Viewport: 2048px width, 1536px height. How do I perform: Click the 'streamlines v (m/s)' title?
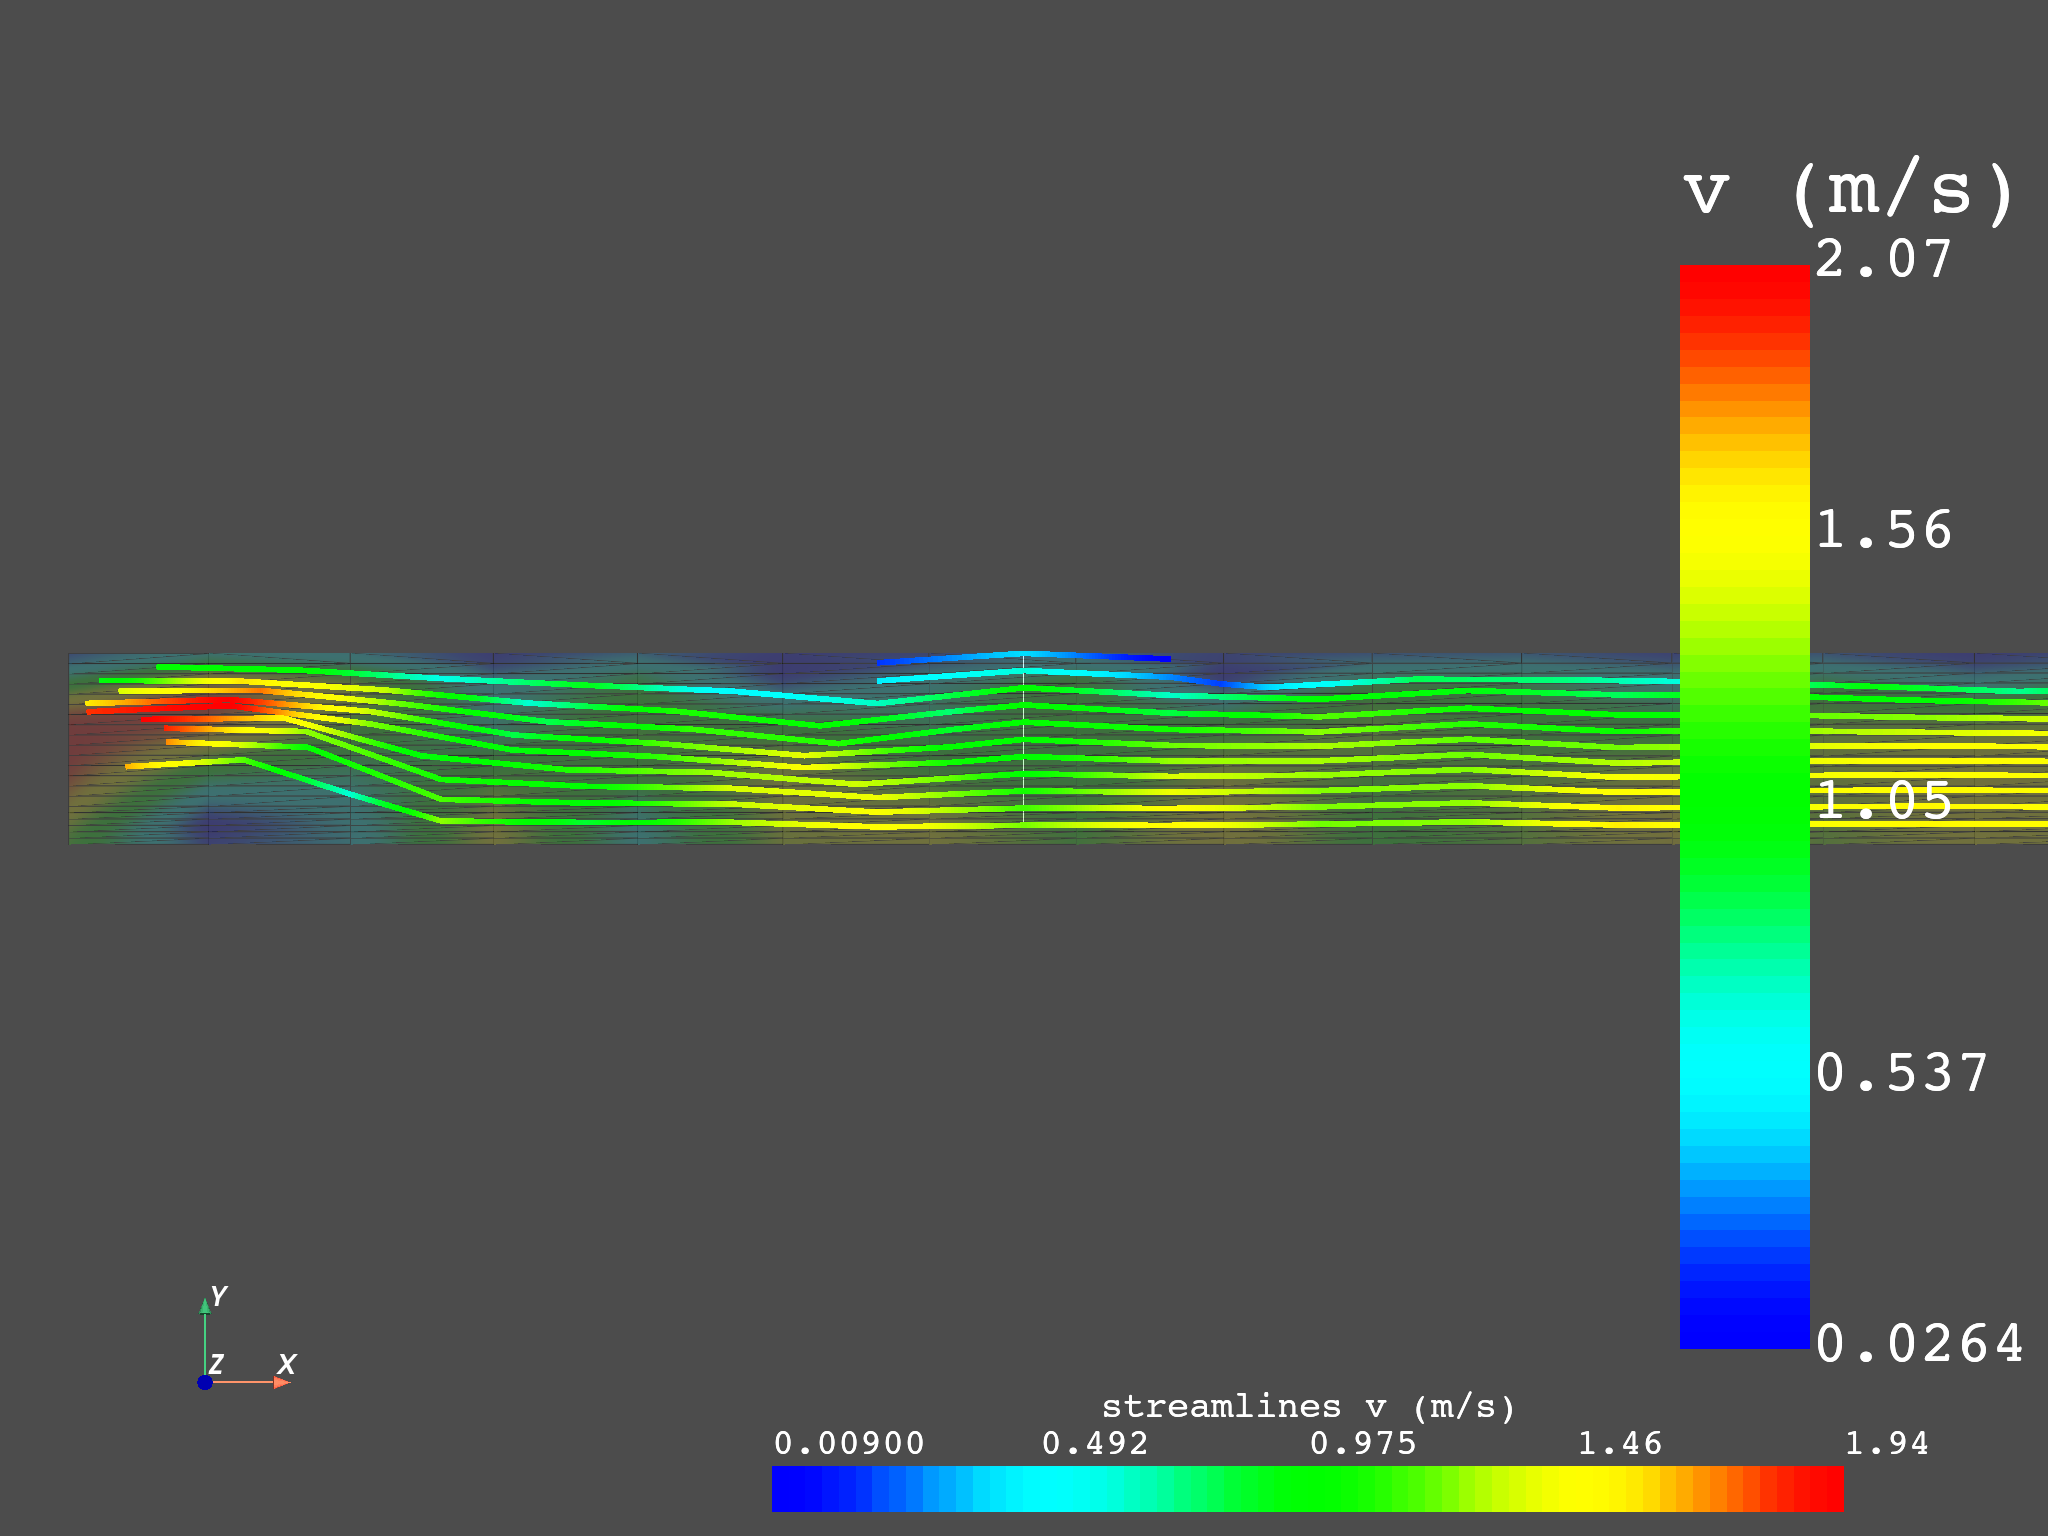(x=1308, y=1407)
